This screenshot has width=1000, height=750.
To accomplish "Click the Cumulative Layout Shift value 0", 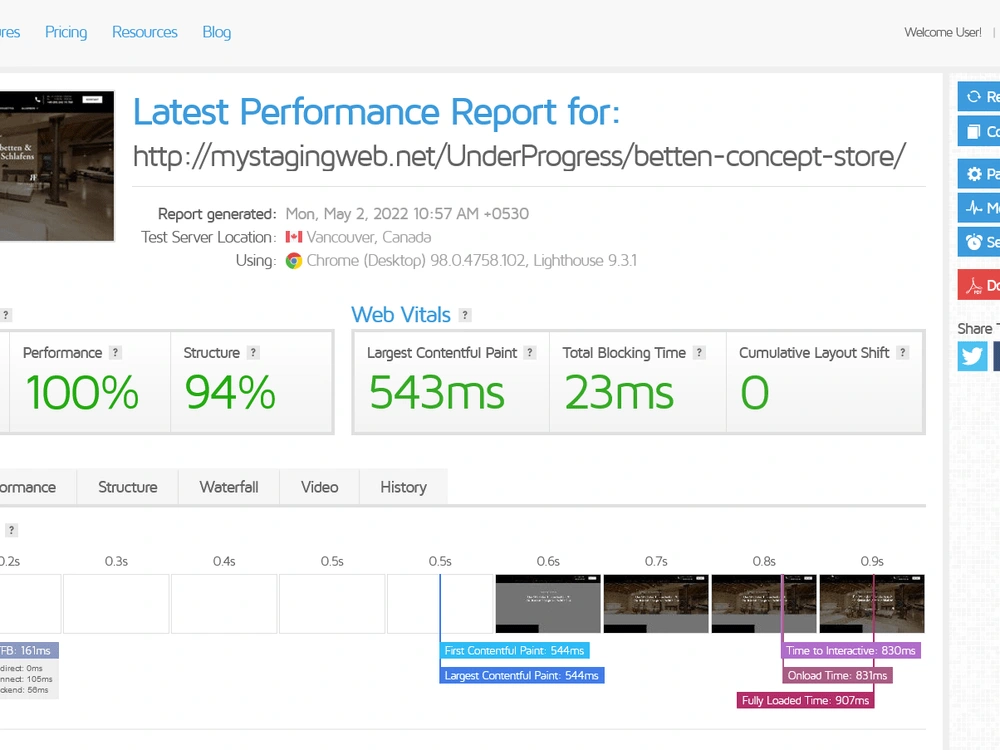I will click(x=755, y=392).
